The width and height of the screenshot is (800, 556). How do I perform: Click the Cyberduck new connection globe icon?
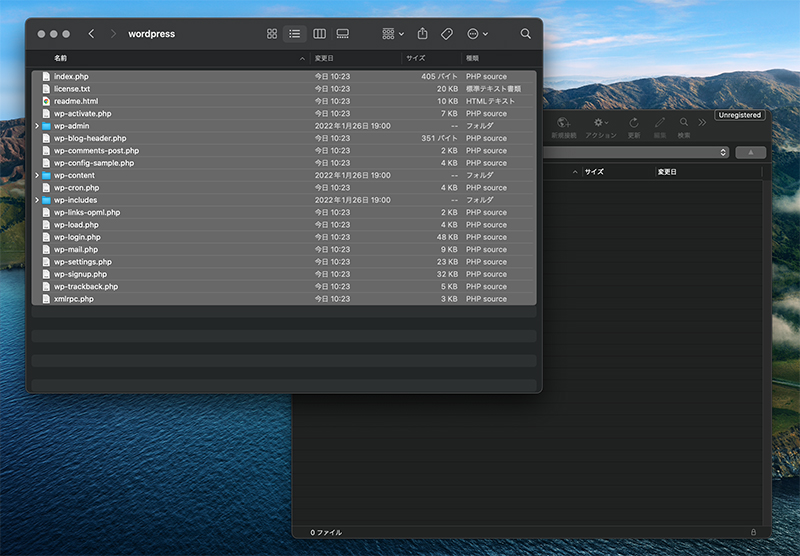pyautogui.click(x=563, y=123)
